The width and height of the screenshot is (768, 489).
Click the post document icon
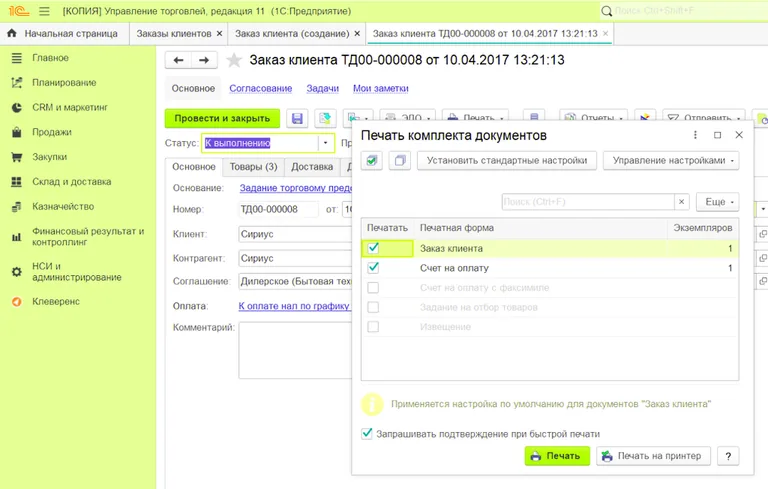coord(324,118)
